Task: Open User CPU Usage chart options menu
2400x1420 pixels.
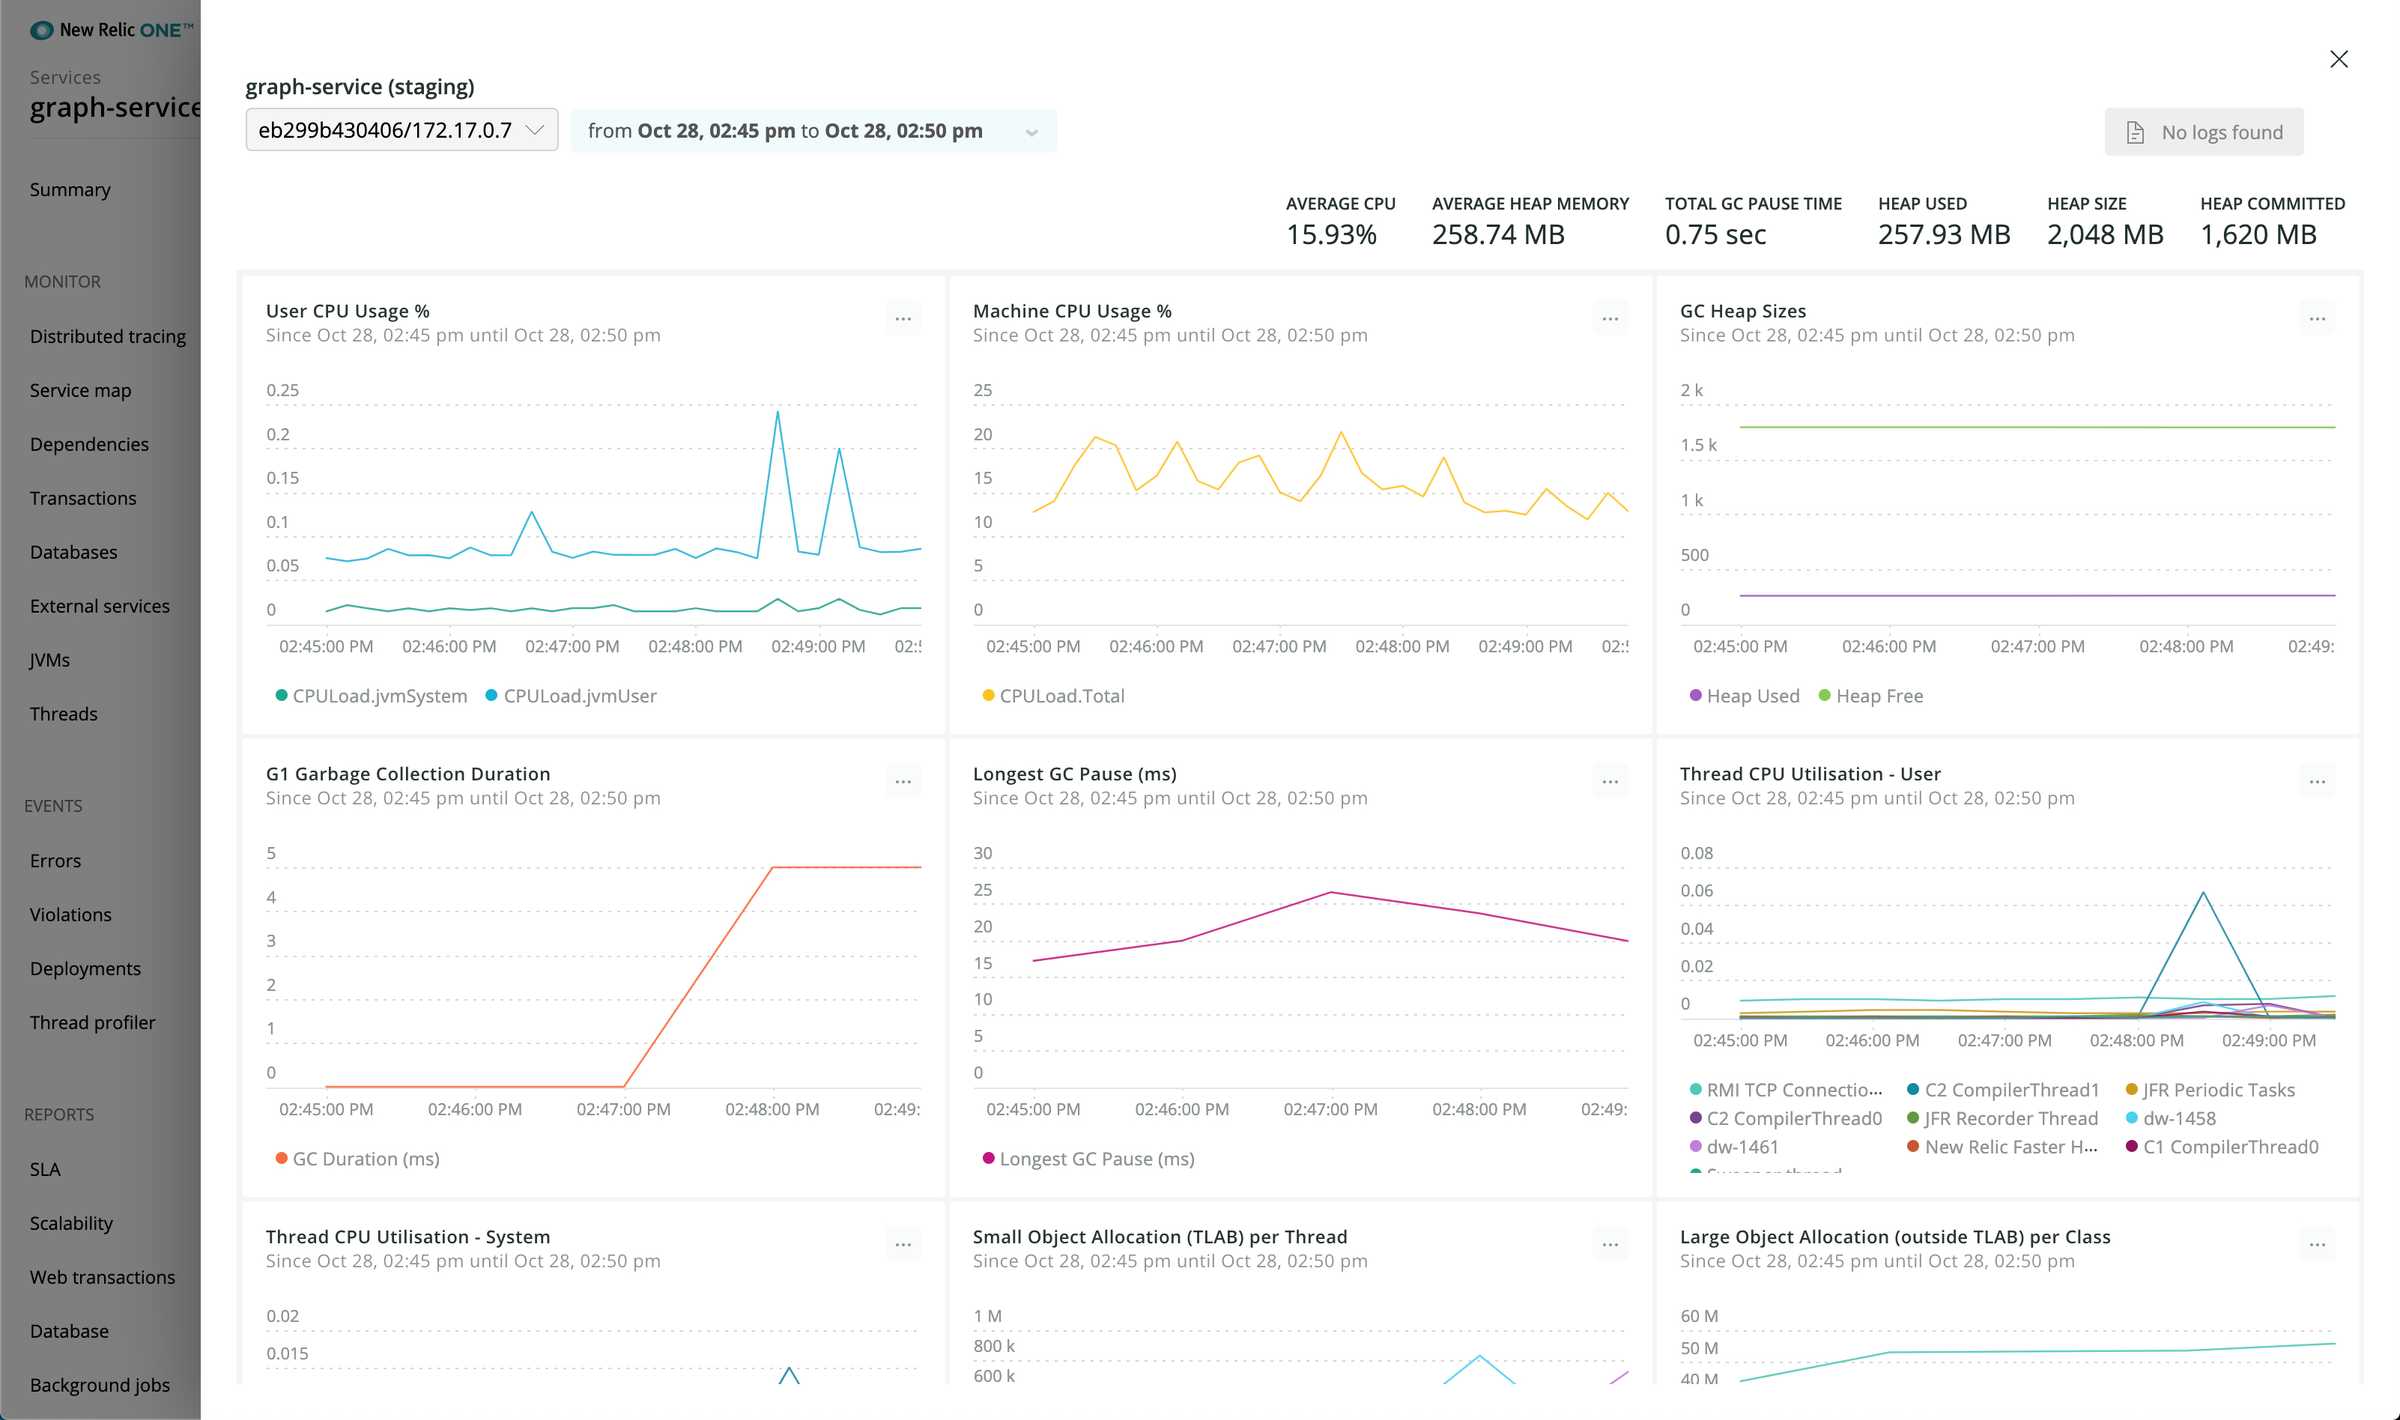Action: [x=903, y=319]
